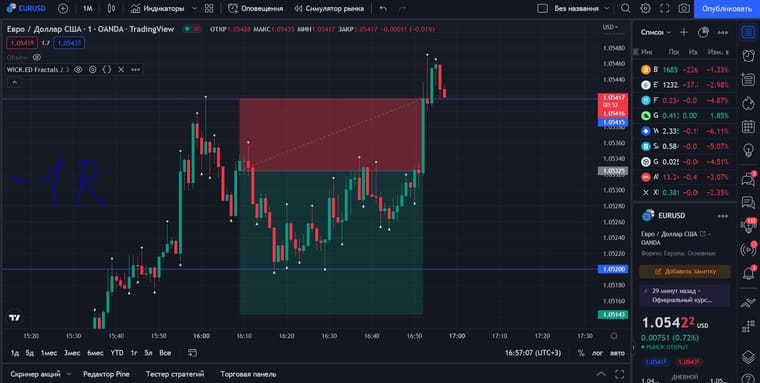Toggle volume indicator visibility eye
Viewport: 760px width, 383px height.
(37, 57)
